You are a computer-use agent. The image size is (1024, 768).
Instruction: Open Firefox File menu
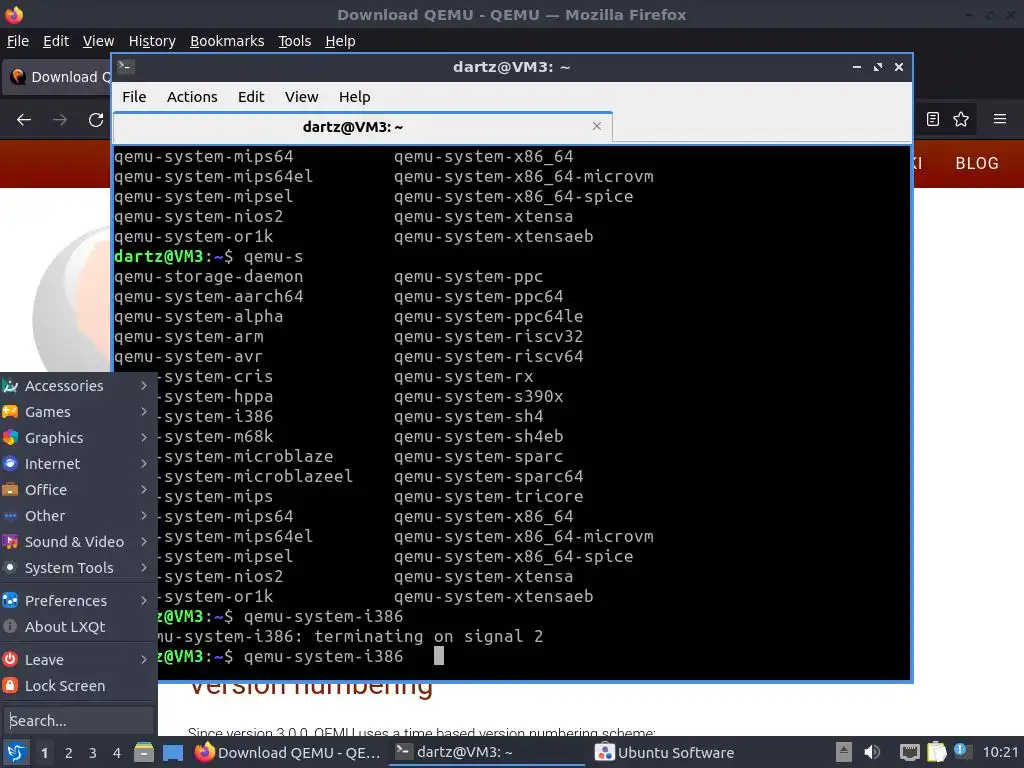[18, 41]
